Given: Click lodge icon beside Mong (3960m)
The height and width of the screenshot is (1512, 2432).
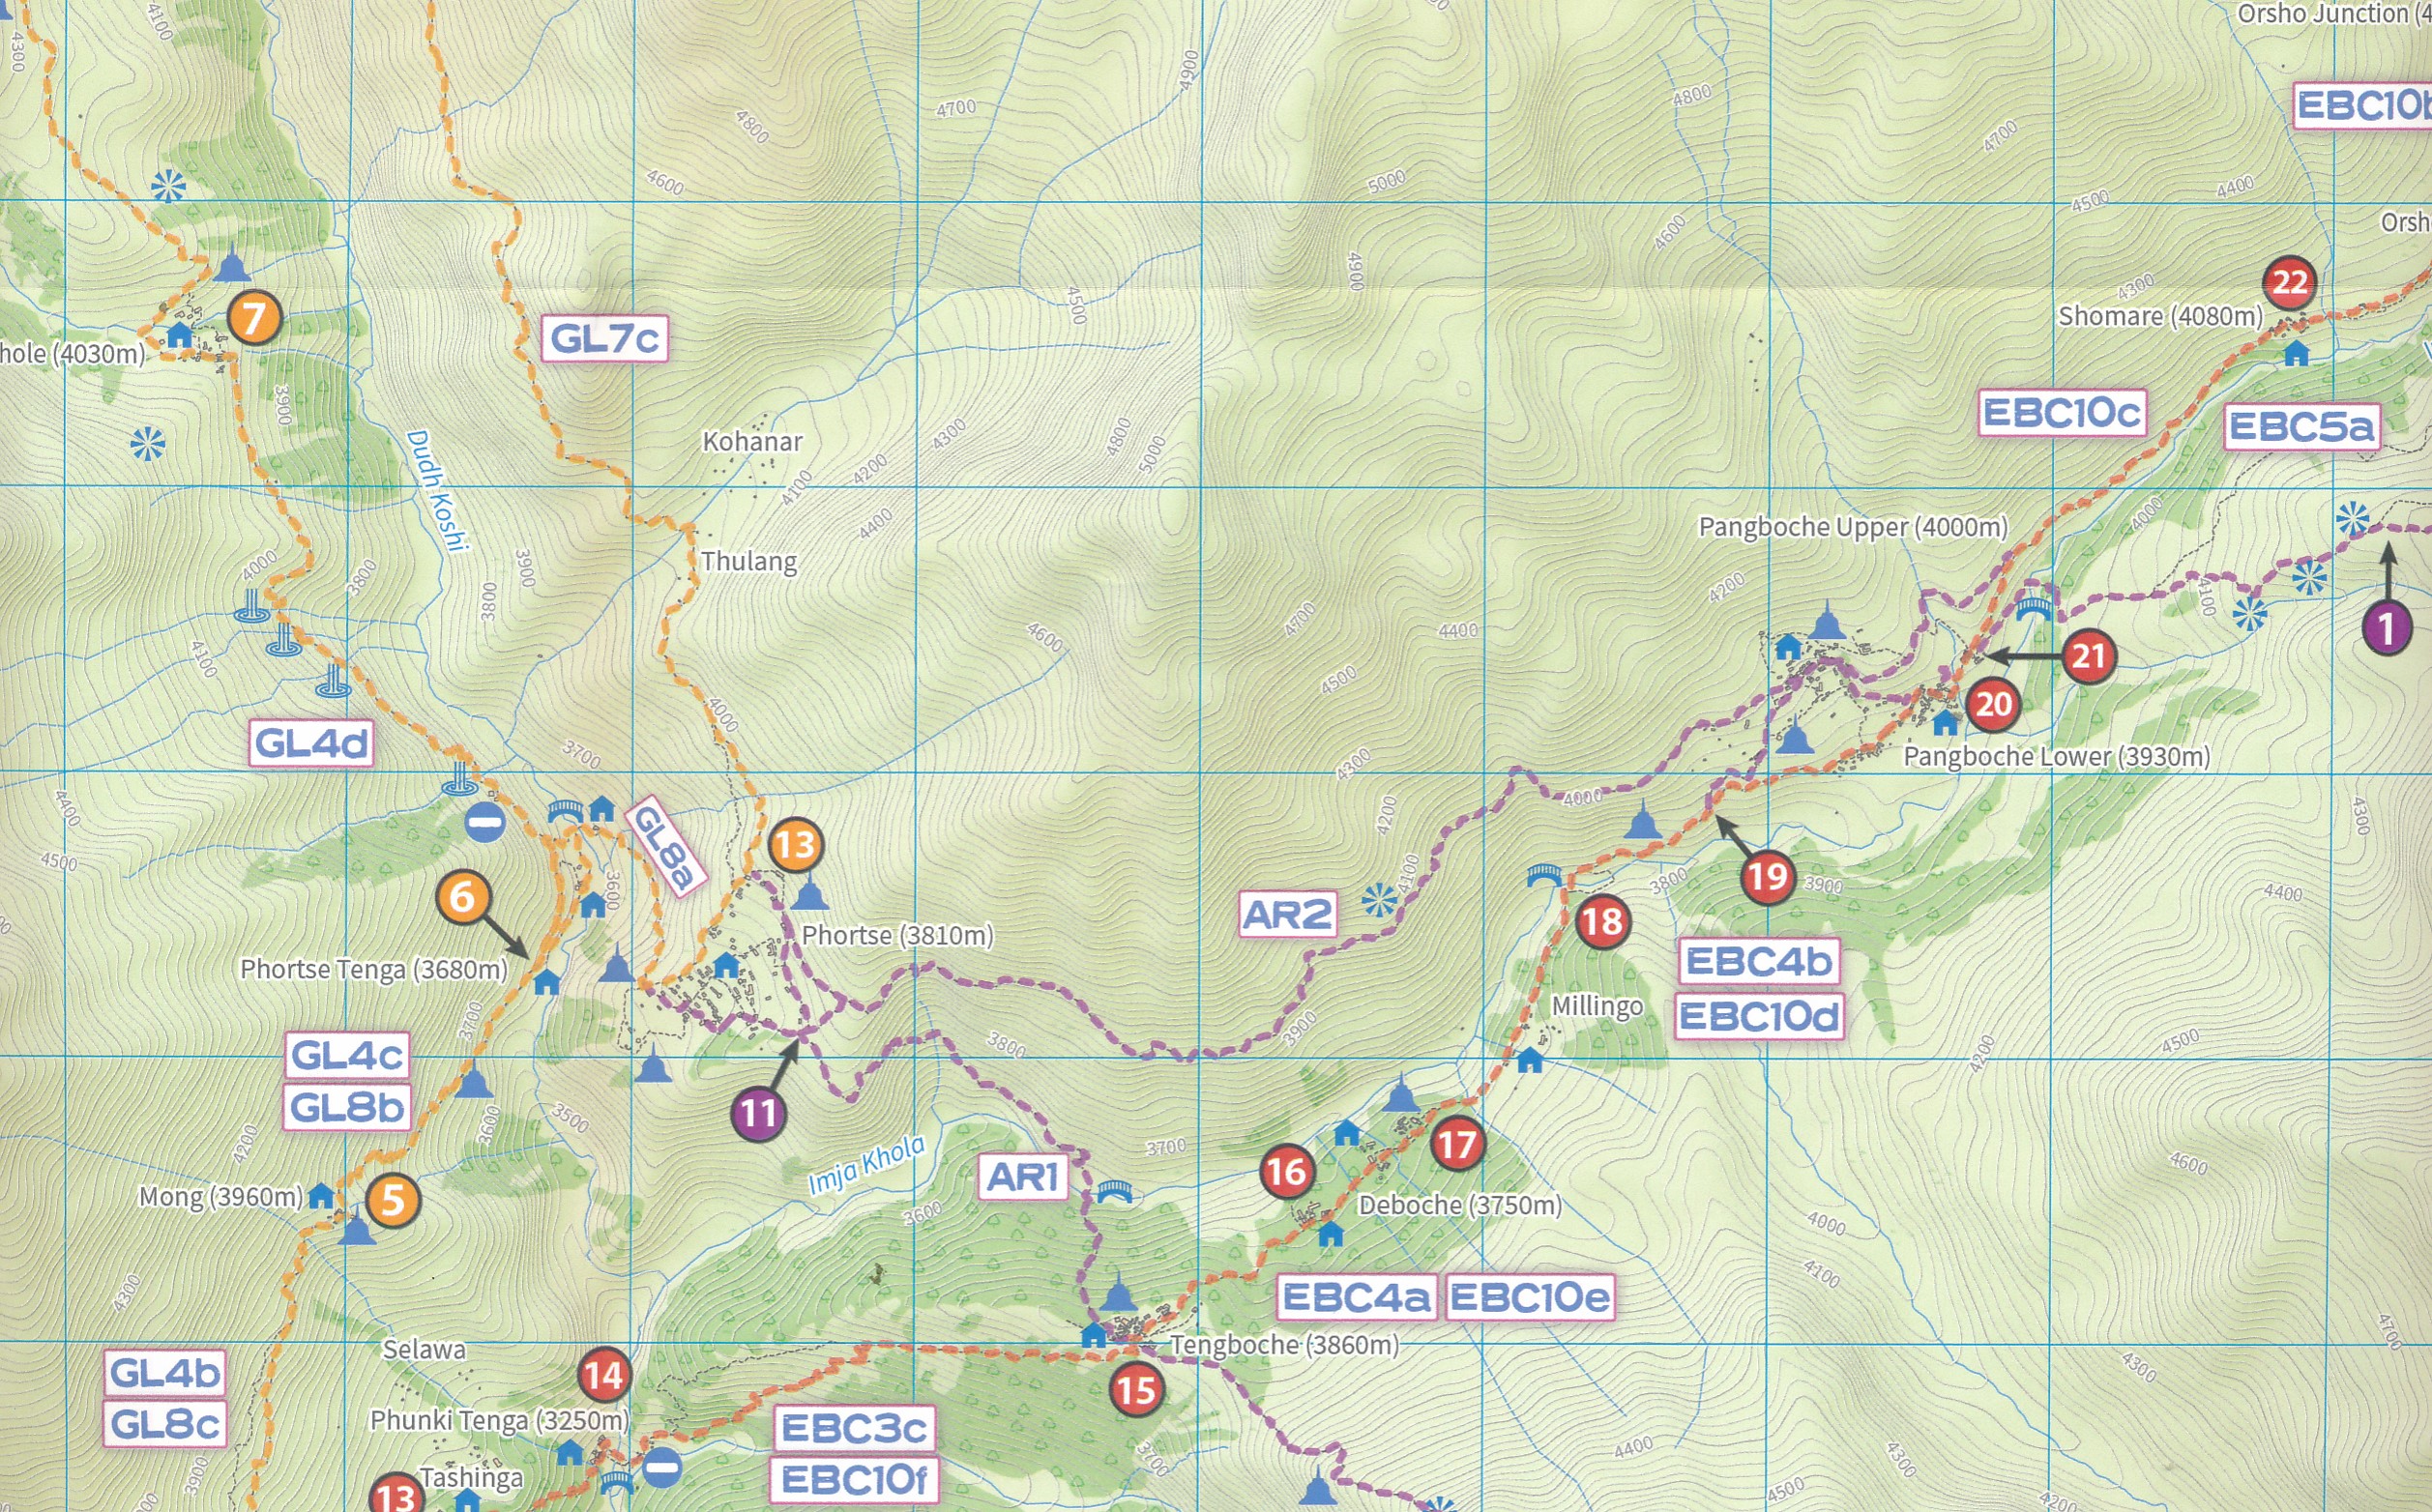Looking at the screenshot, I should pos(320,1196).
